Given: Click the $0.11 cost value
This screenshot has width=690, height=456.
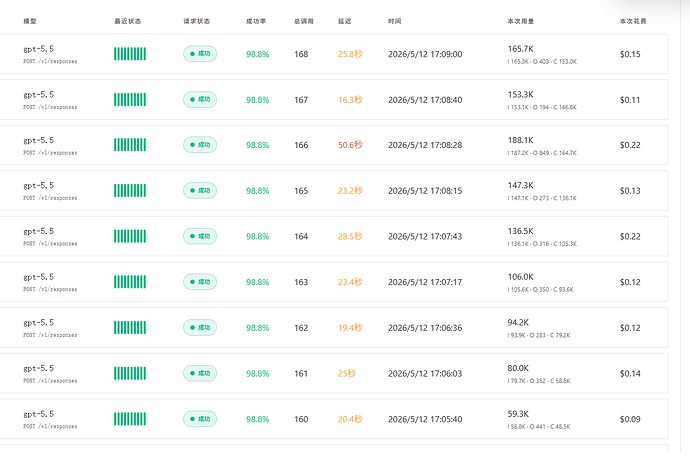Looking at the screenshot, I should click(x=630, y=100).
